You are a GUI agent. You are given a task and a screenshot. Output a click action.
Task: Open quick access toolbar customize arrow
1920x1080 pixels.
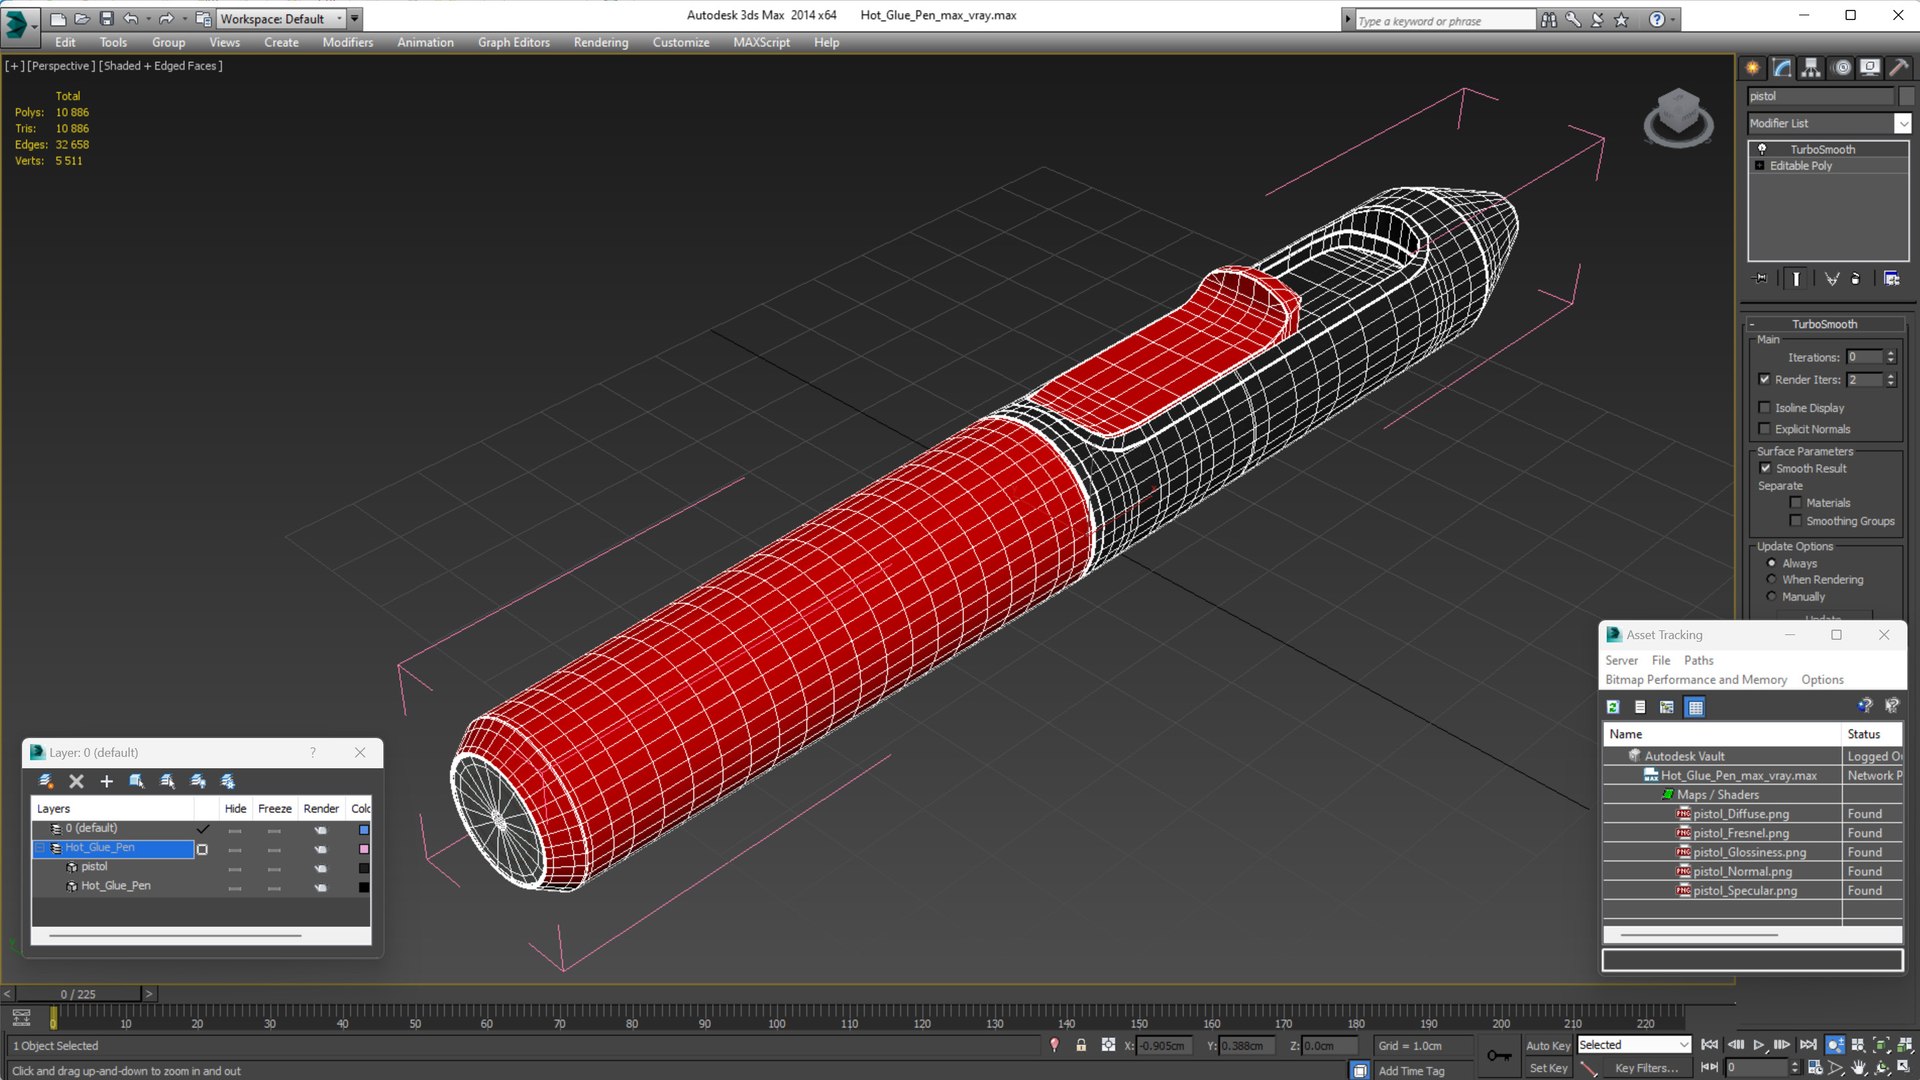354,18
